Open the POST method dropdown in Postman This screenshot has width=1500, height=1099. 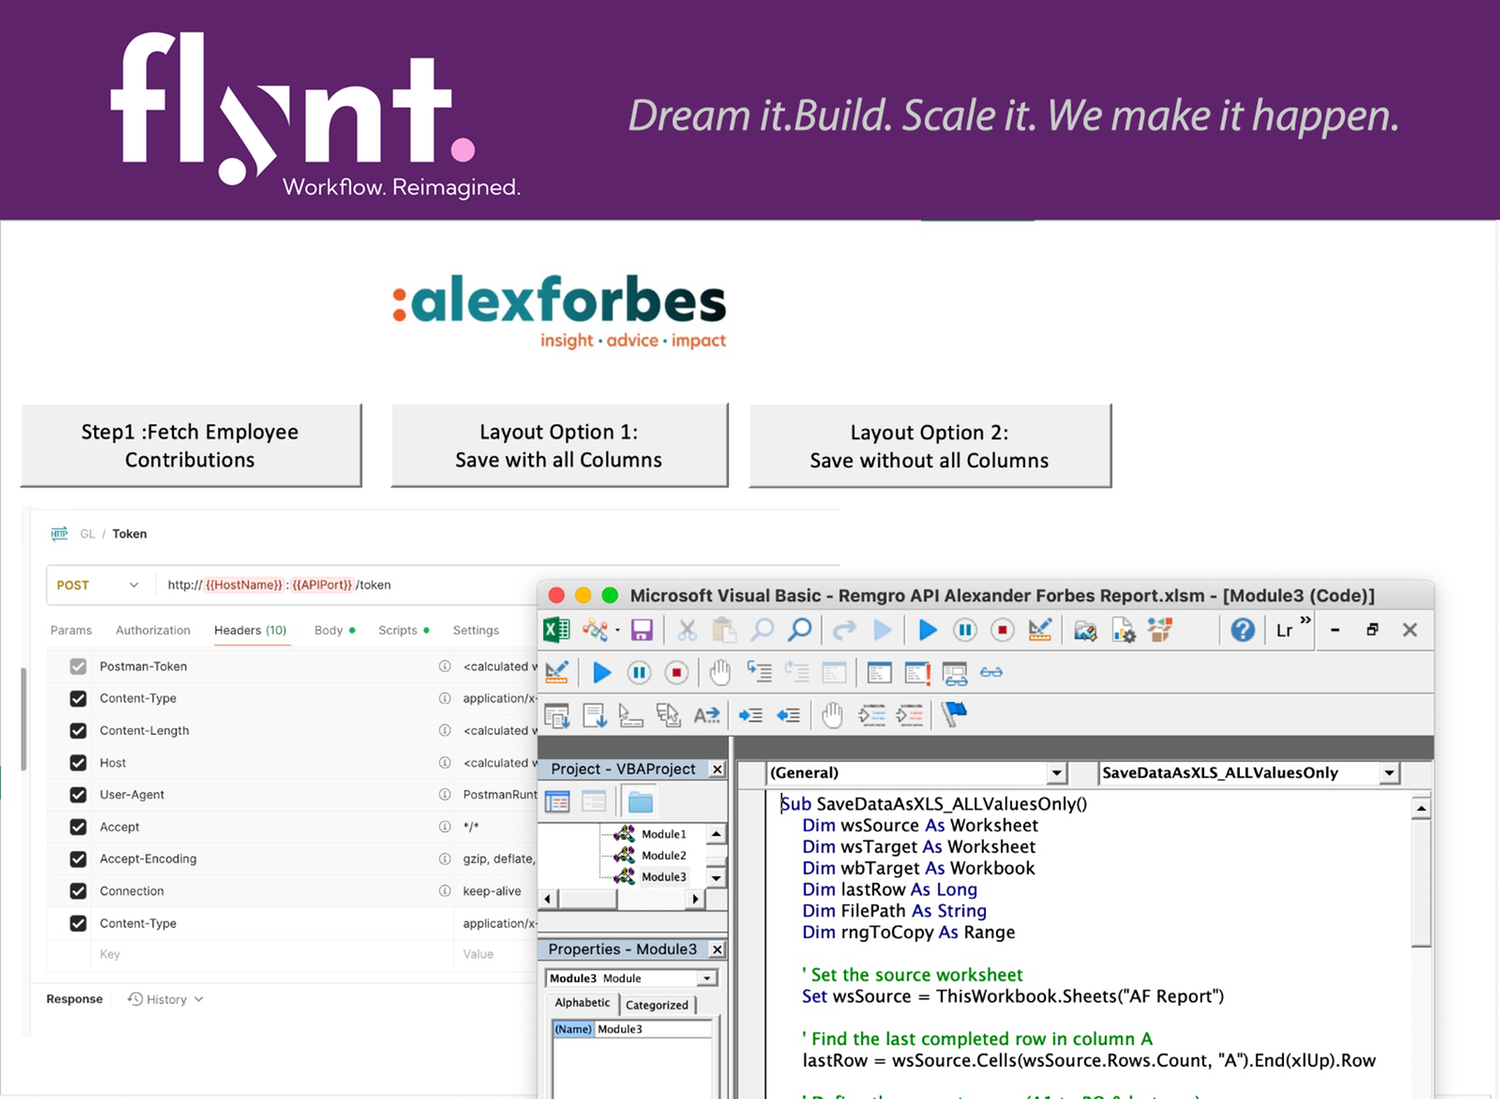[x=98, y=585]
